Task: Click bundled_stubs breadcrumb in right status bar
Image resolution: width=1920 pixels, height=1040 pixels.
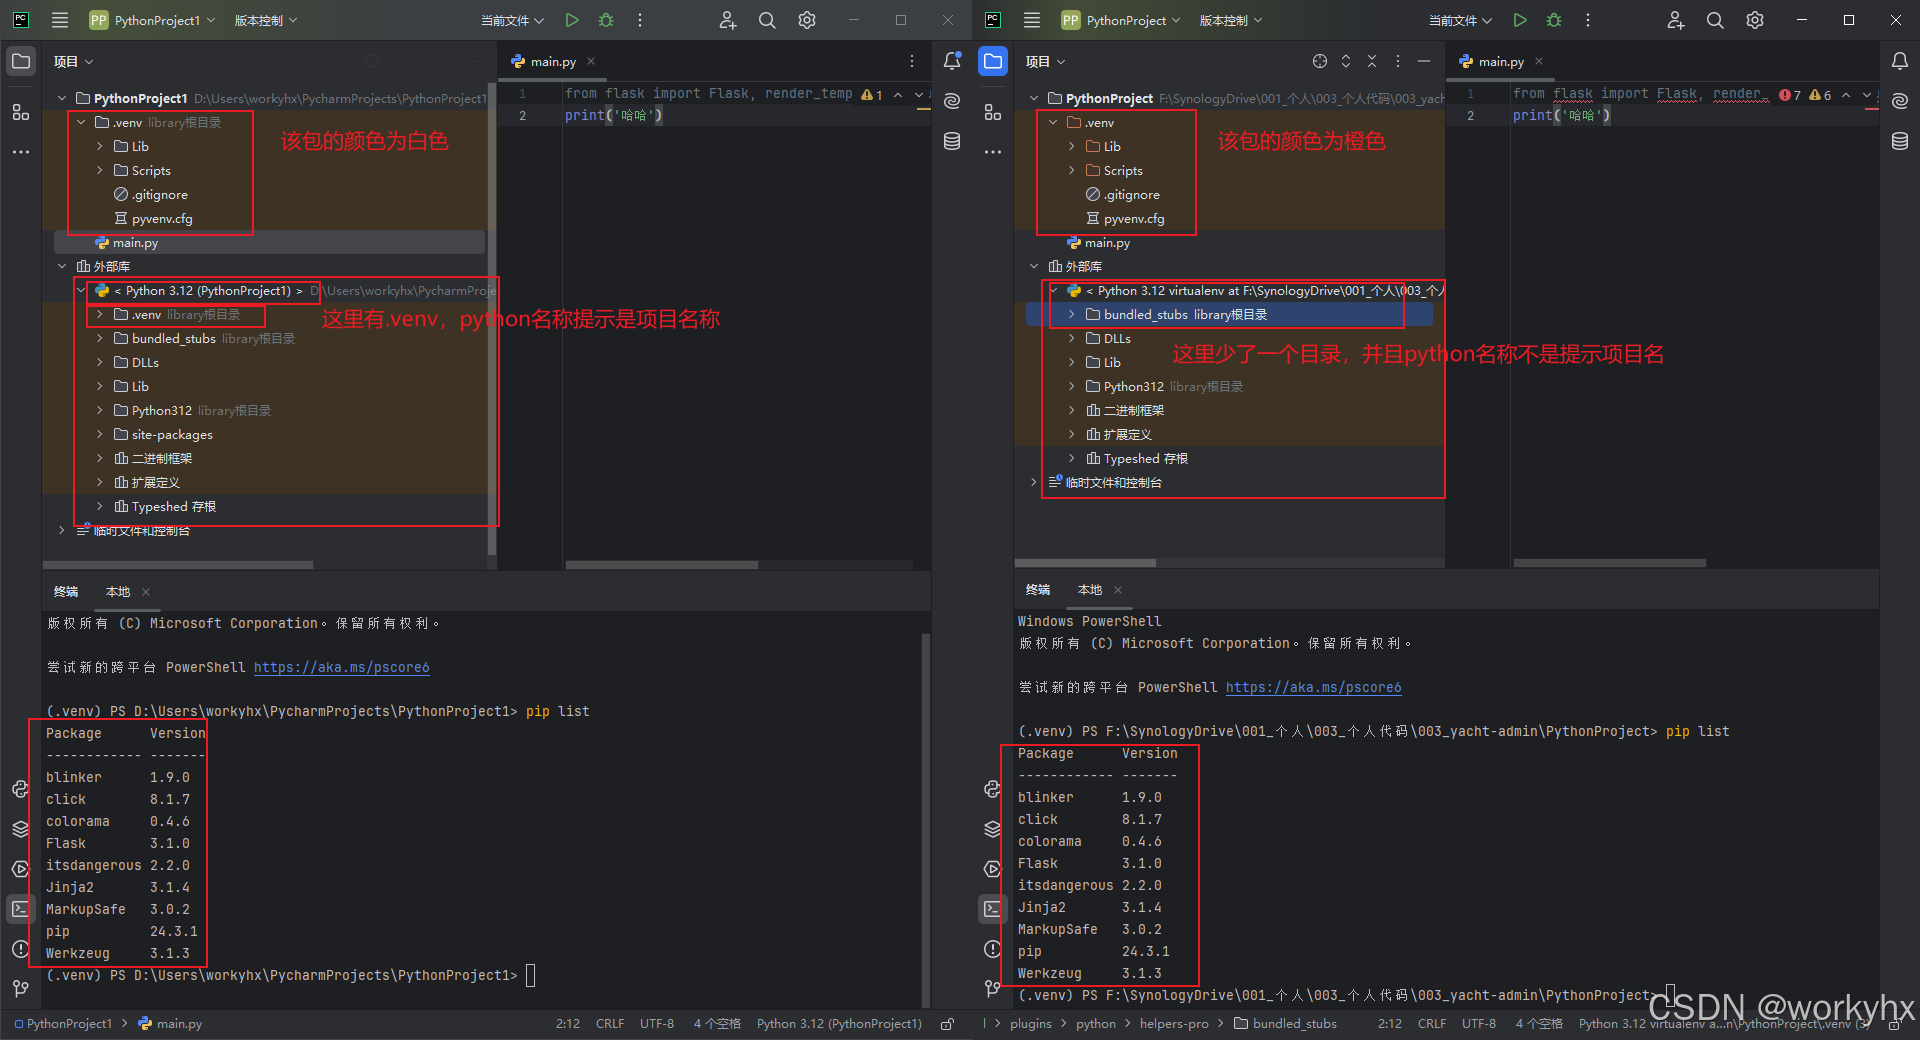Action: (x=1285, y=1024)
